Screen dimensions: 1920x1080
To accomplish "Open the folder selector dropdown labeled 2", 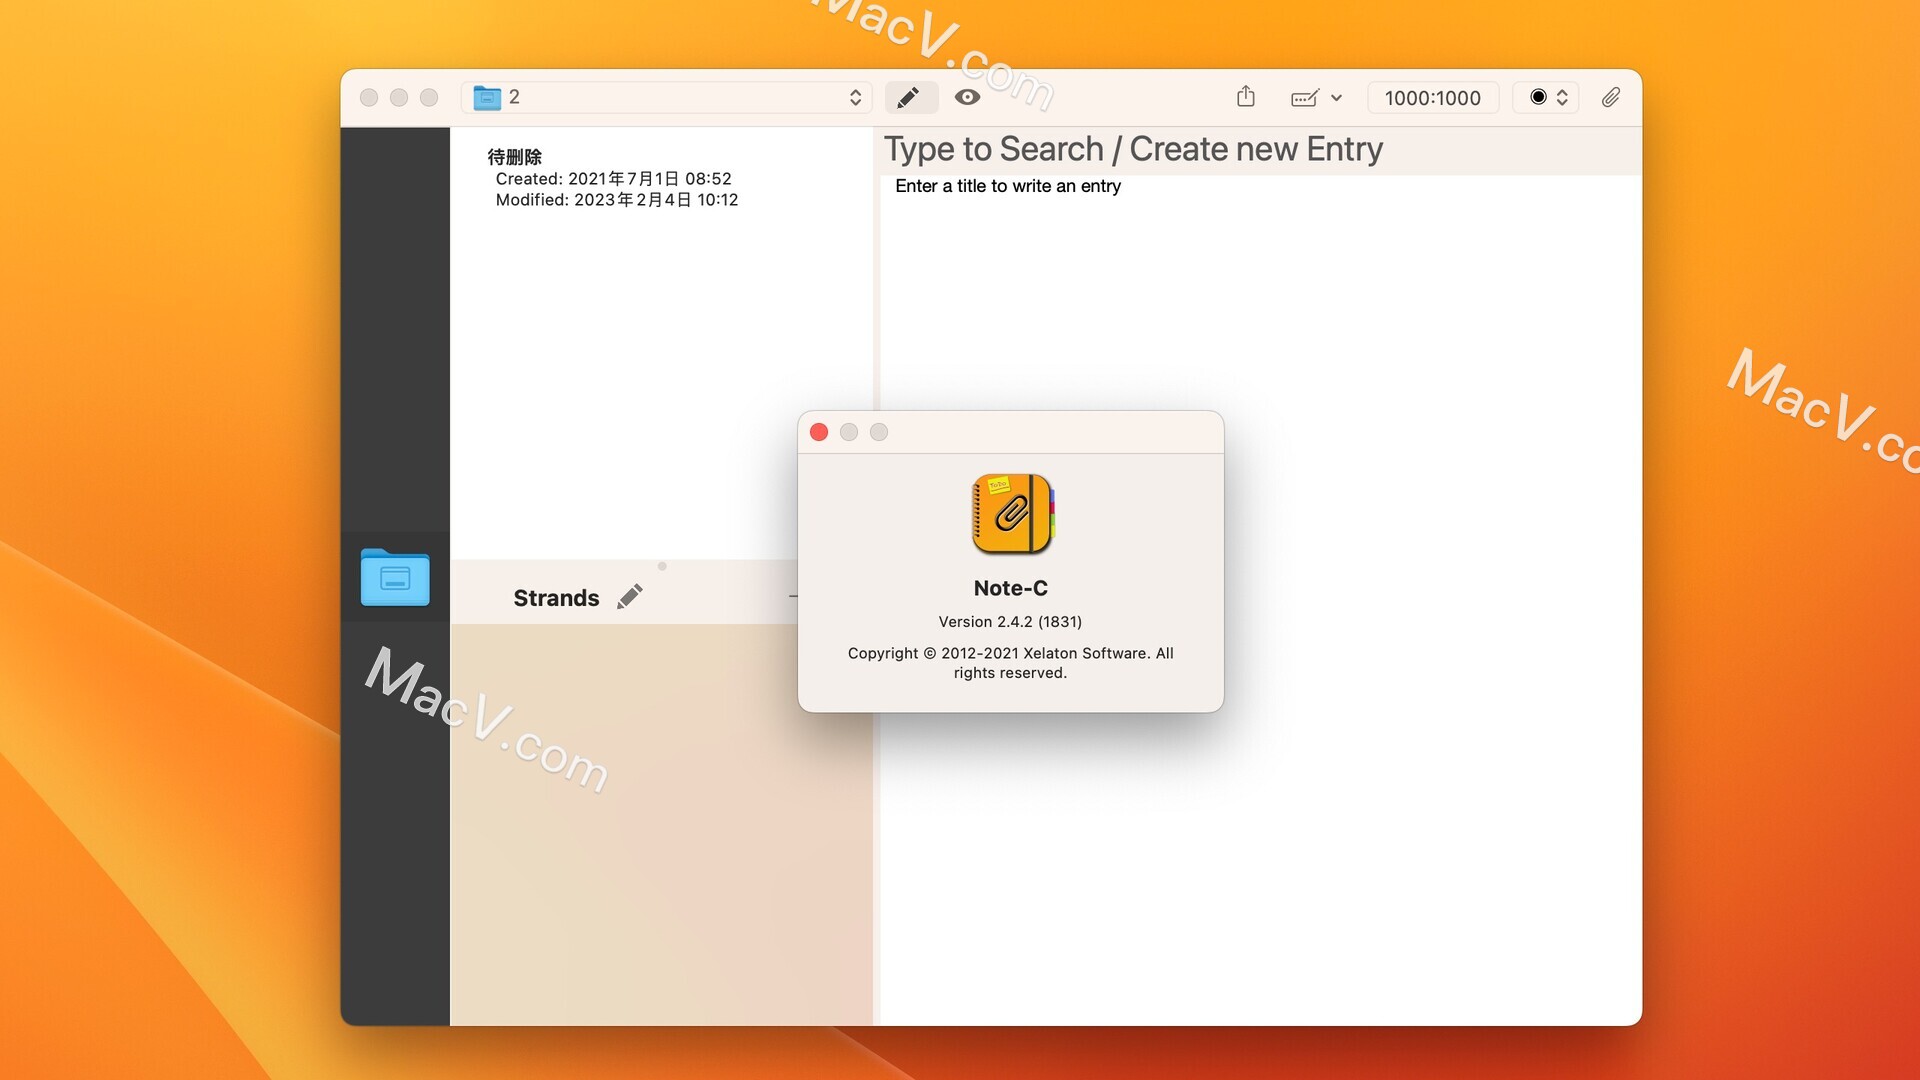I will pyautogui.click(x=666, y=97).
